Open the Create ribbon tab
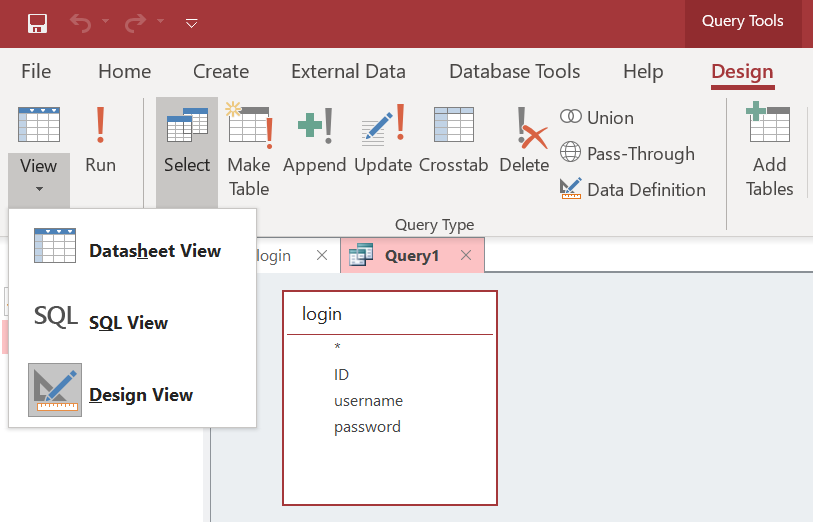The width and height of the screenshot is (813, 522). tap(221, 71)
